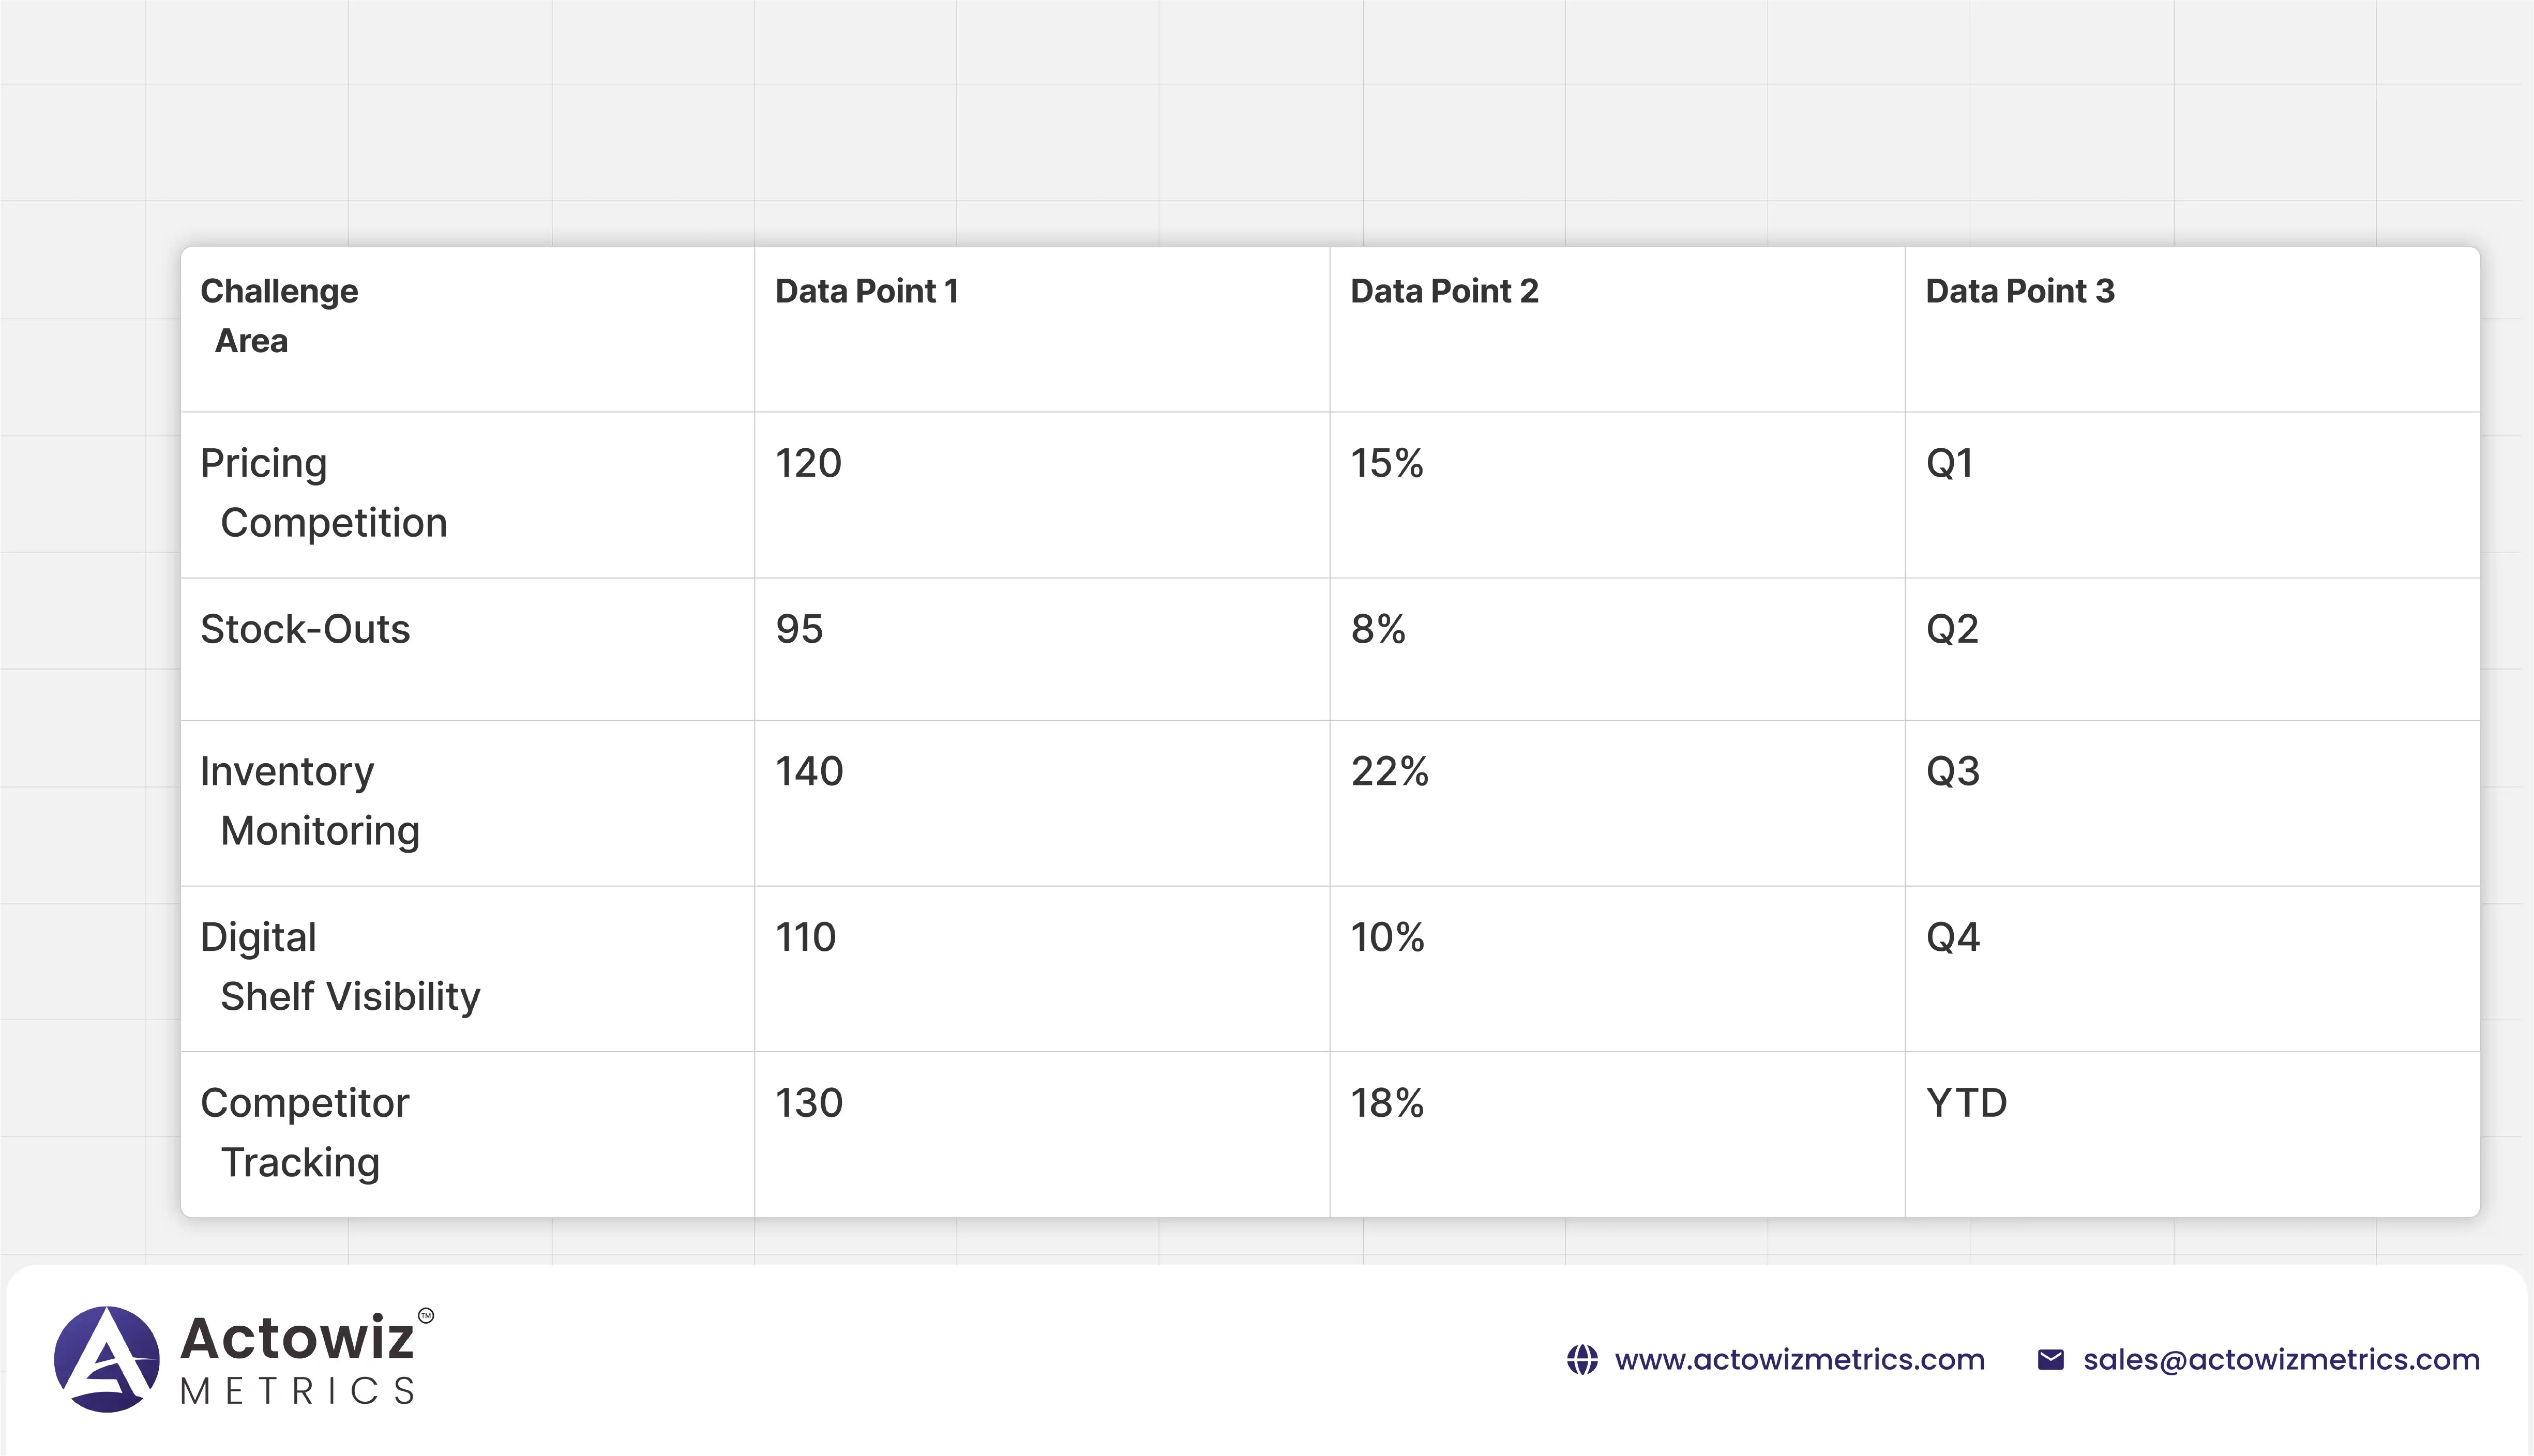Click the Digital Shelf Visibility cell

coord(340,967)
